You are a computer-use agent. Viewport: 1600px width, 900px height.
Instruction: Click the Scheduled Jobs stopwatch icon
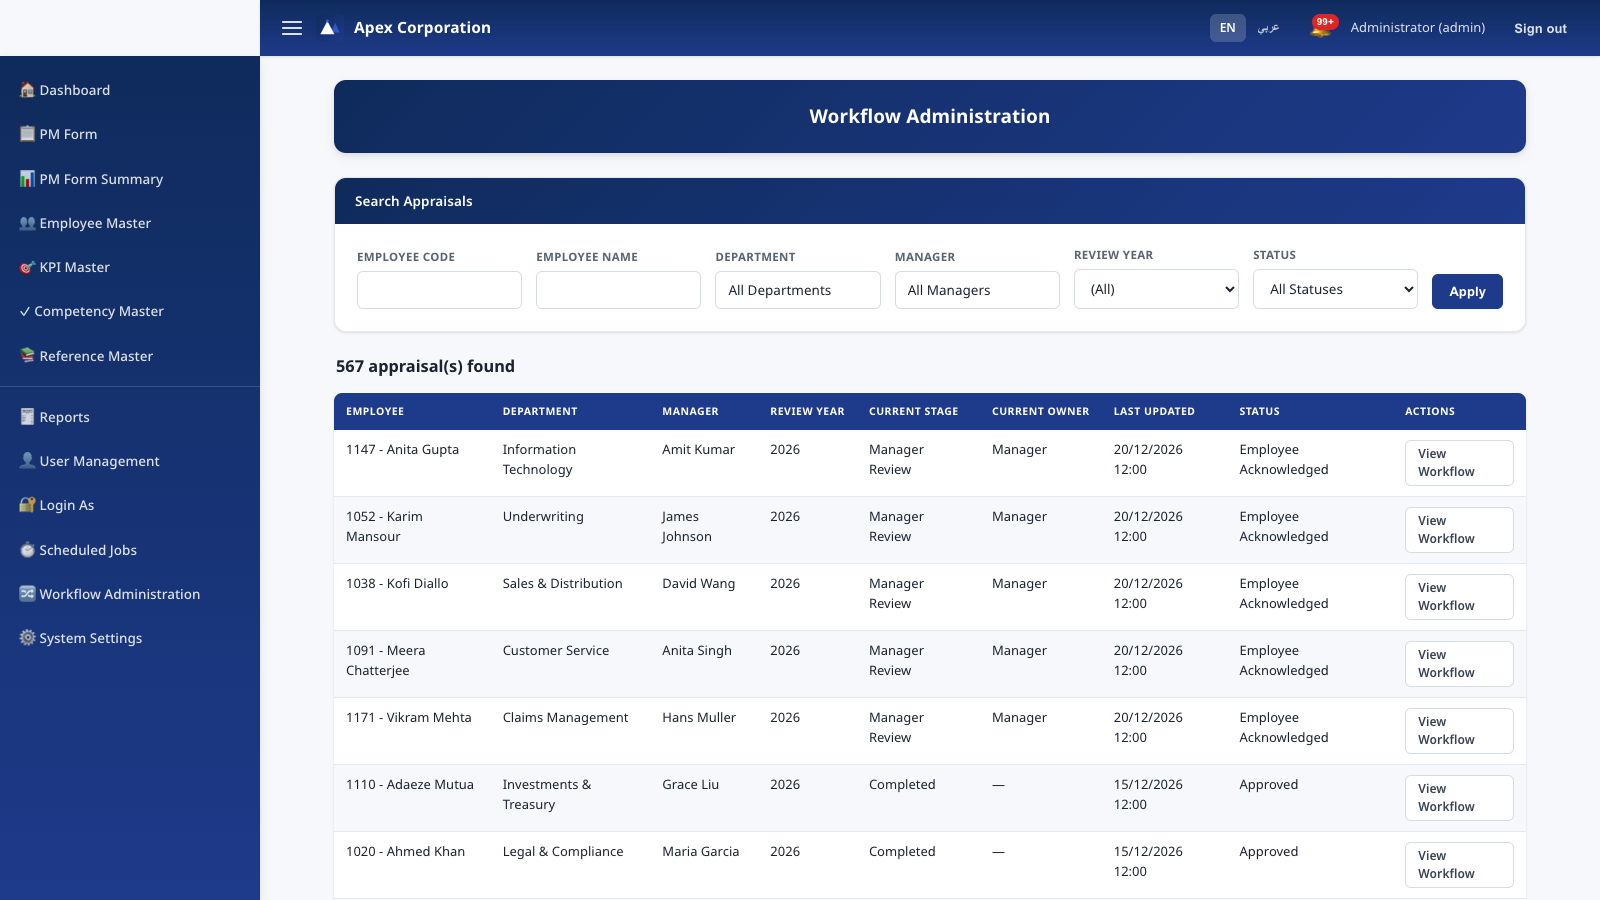pos(27,550)
